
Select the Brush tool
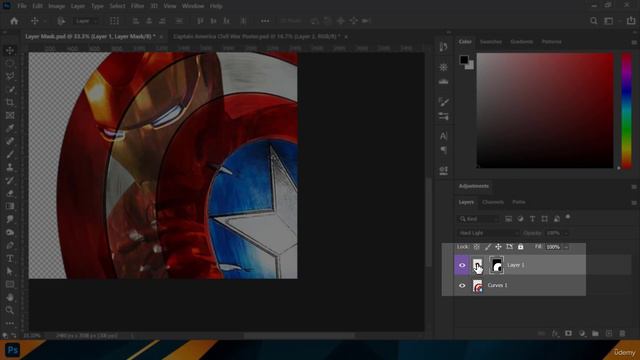click(10, 154)
